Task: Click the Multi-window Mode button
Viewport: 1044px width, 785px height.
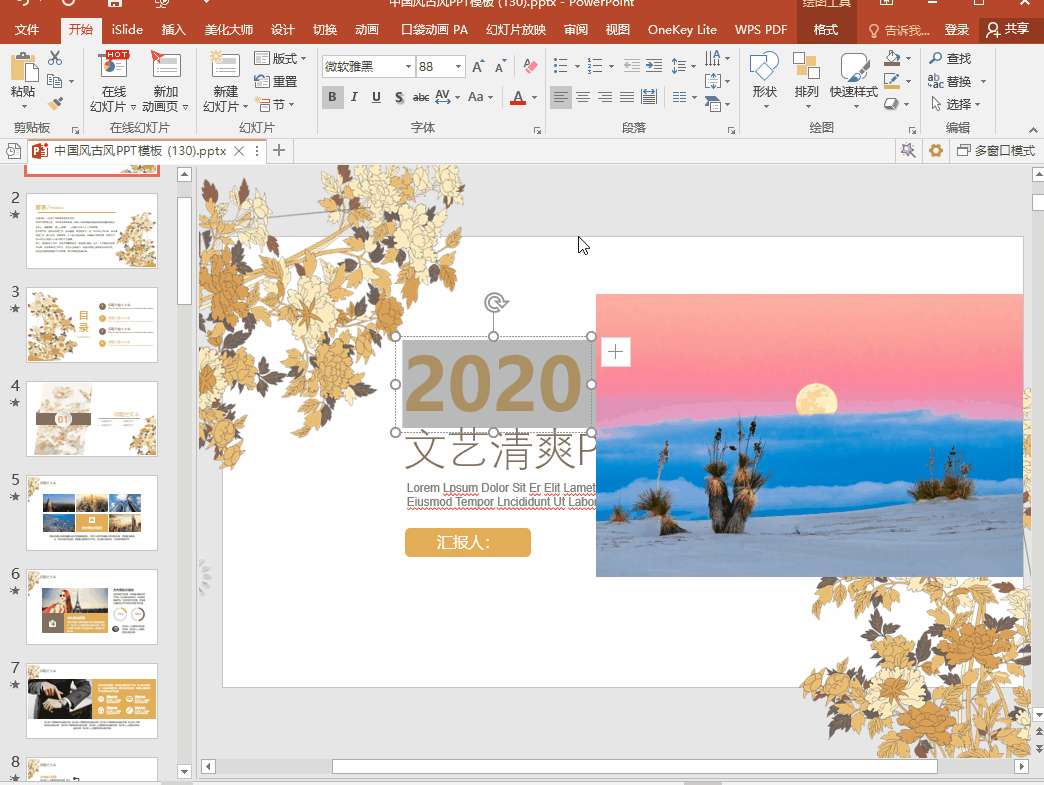Action: point(995,151)
